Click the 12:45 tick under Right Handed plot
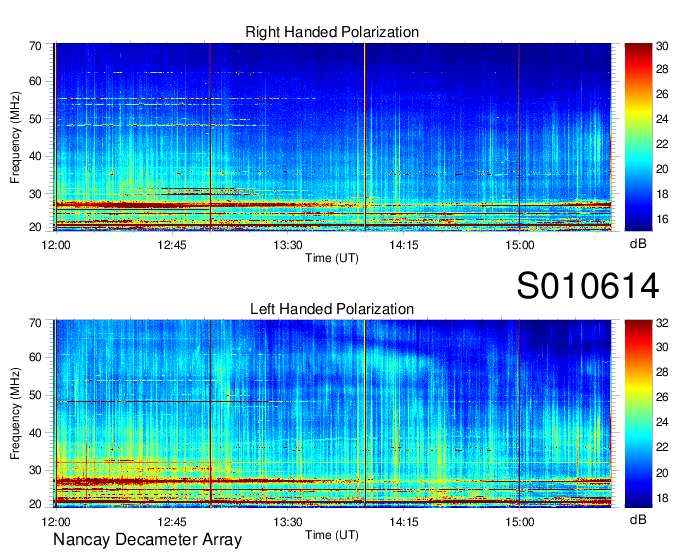This screenshot has height=552, width=680. (x=172, y=245)
